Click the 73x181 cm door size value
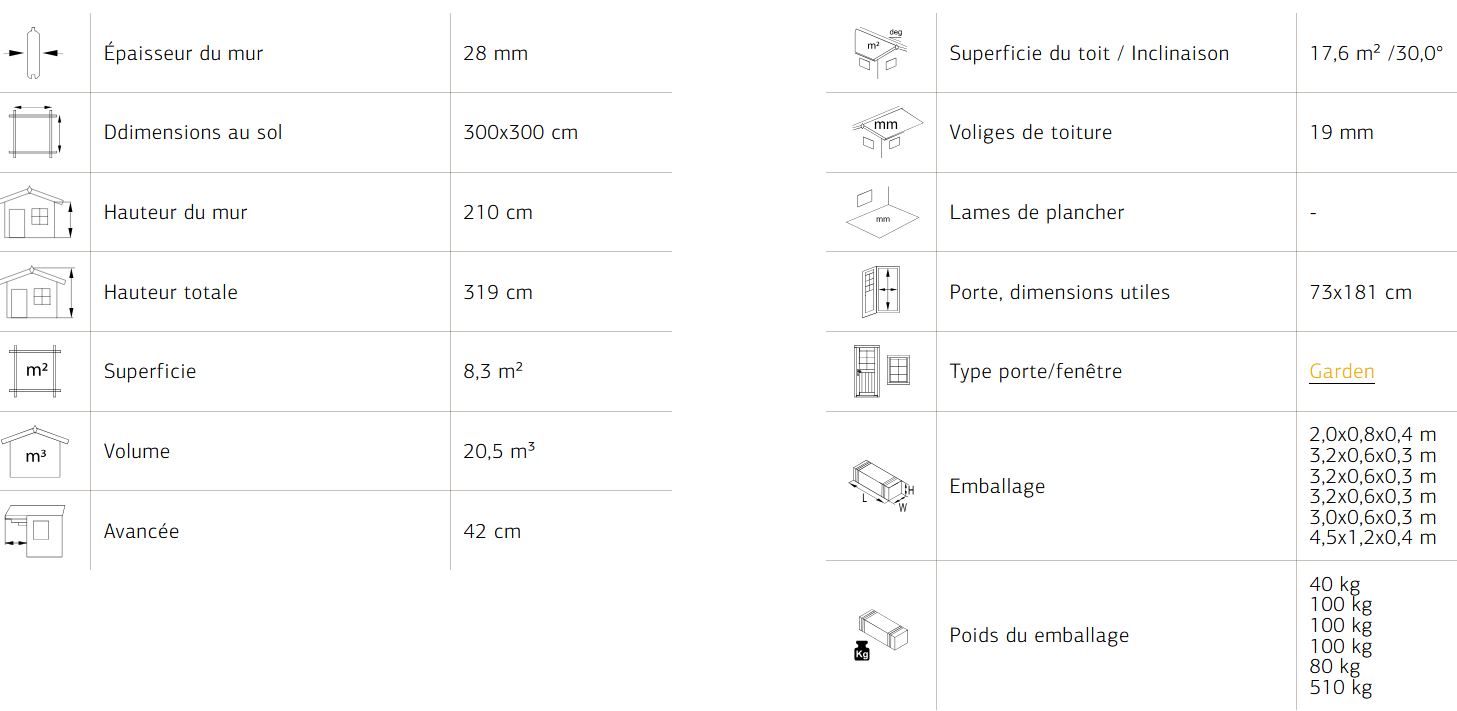Screen dimensions: 1457x711 (1360, 292)
